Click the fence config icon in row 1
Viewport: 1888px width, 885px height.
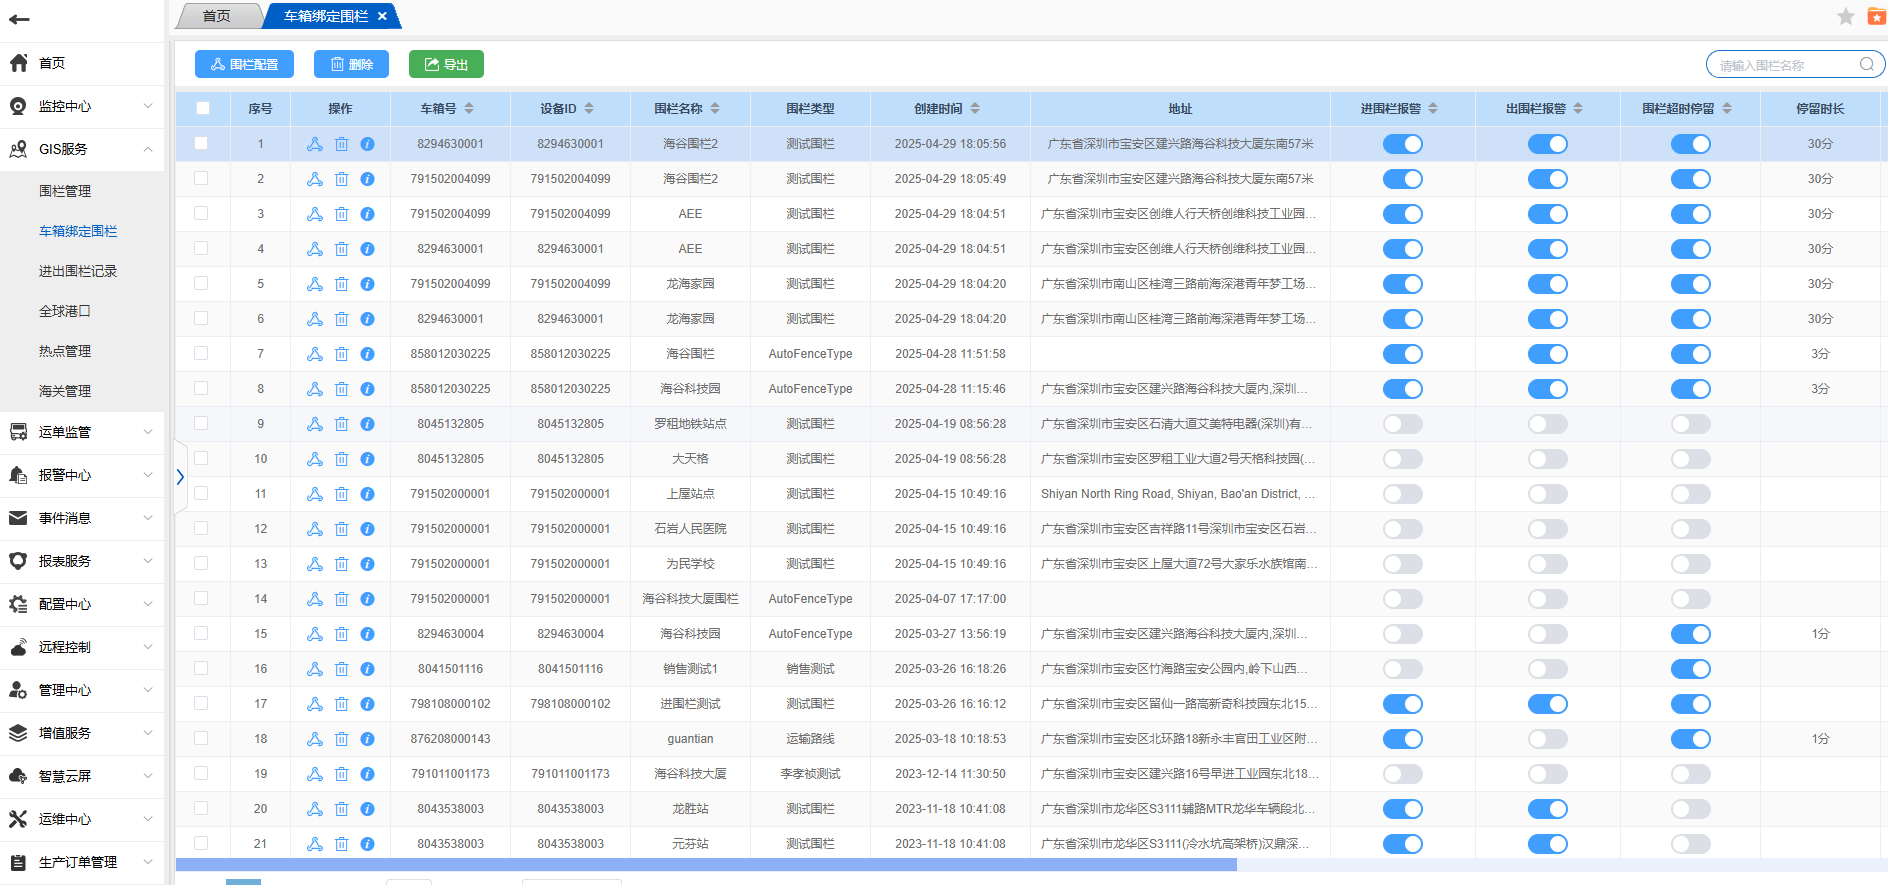click(x=314, y=144)
